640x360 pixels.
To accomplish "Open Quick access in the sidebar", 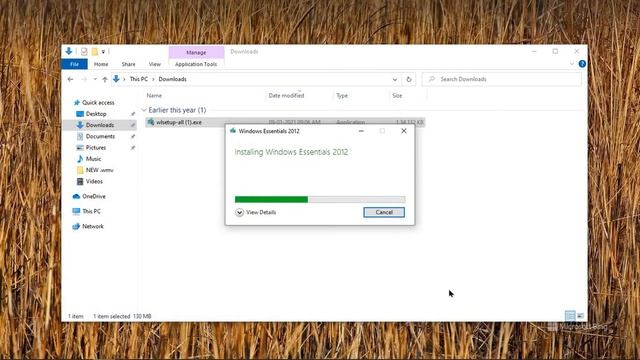I will pyautogui.click(x=98, y=102).
